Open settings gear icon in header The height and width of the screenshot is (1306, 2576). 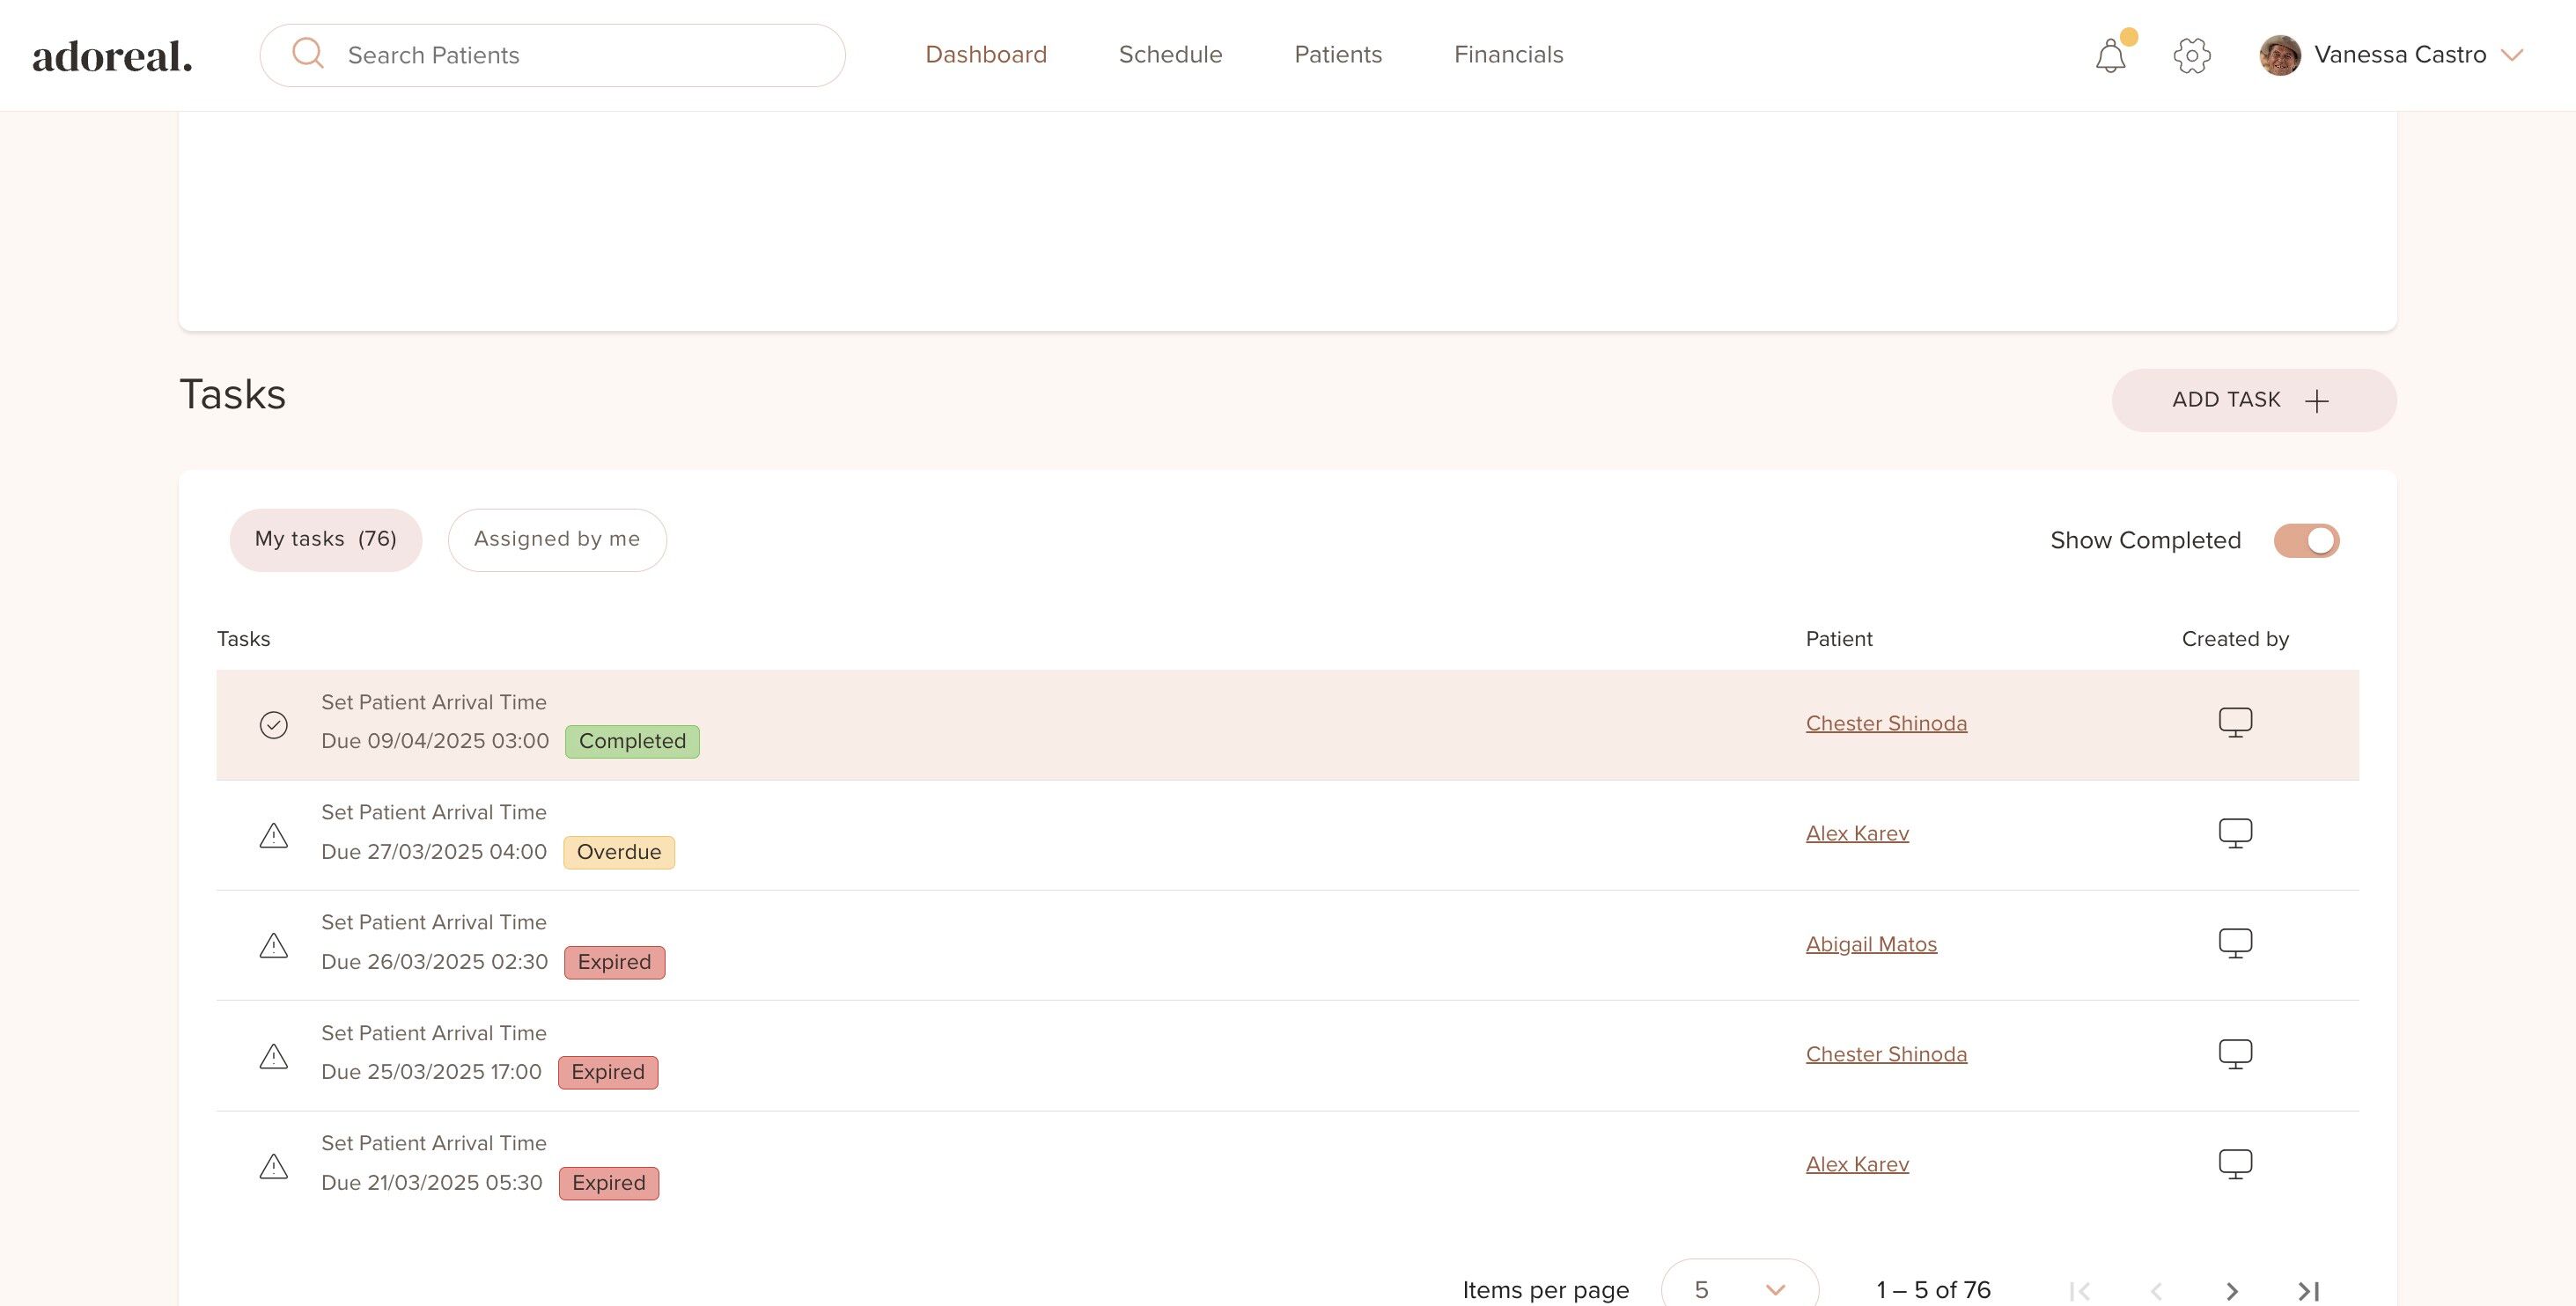[2191, 56]
